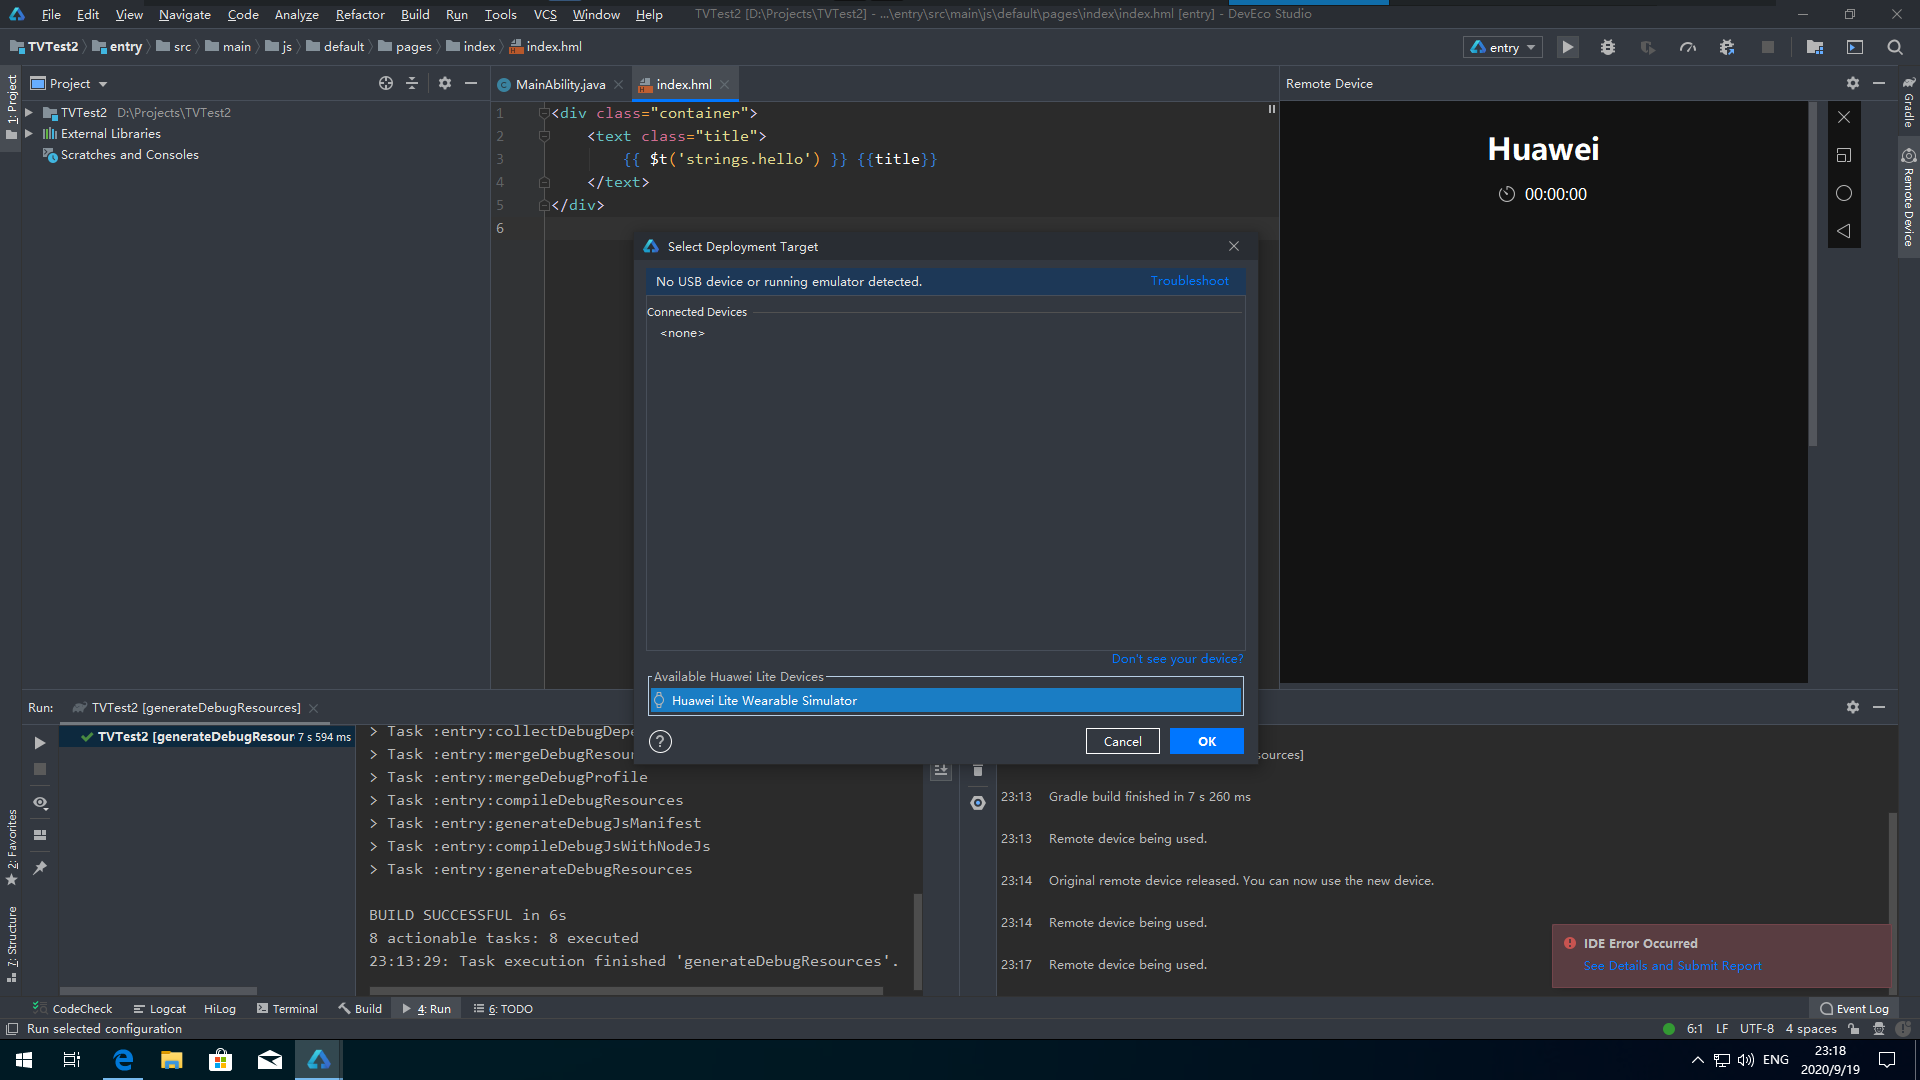Screen dimensions: 1920x1080
Task: Open the Logcat tool tab
Action: pyautogui.click(x=160, y=1009)
